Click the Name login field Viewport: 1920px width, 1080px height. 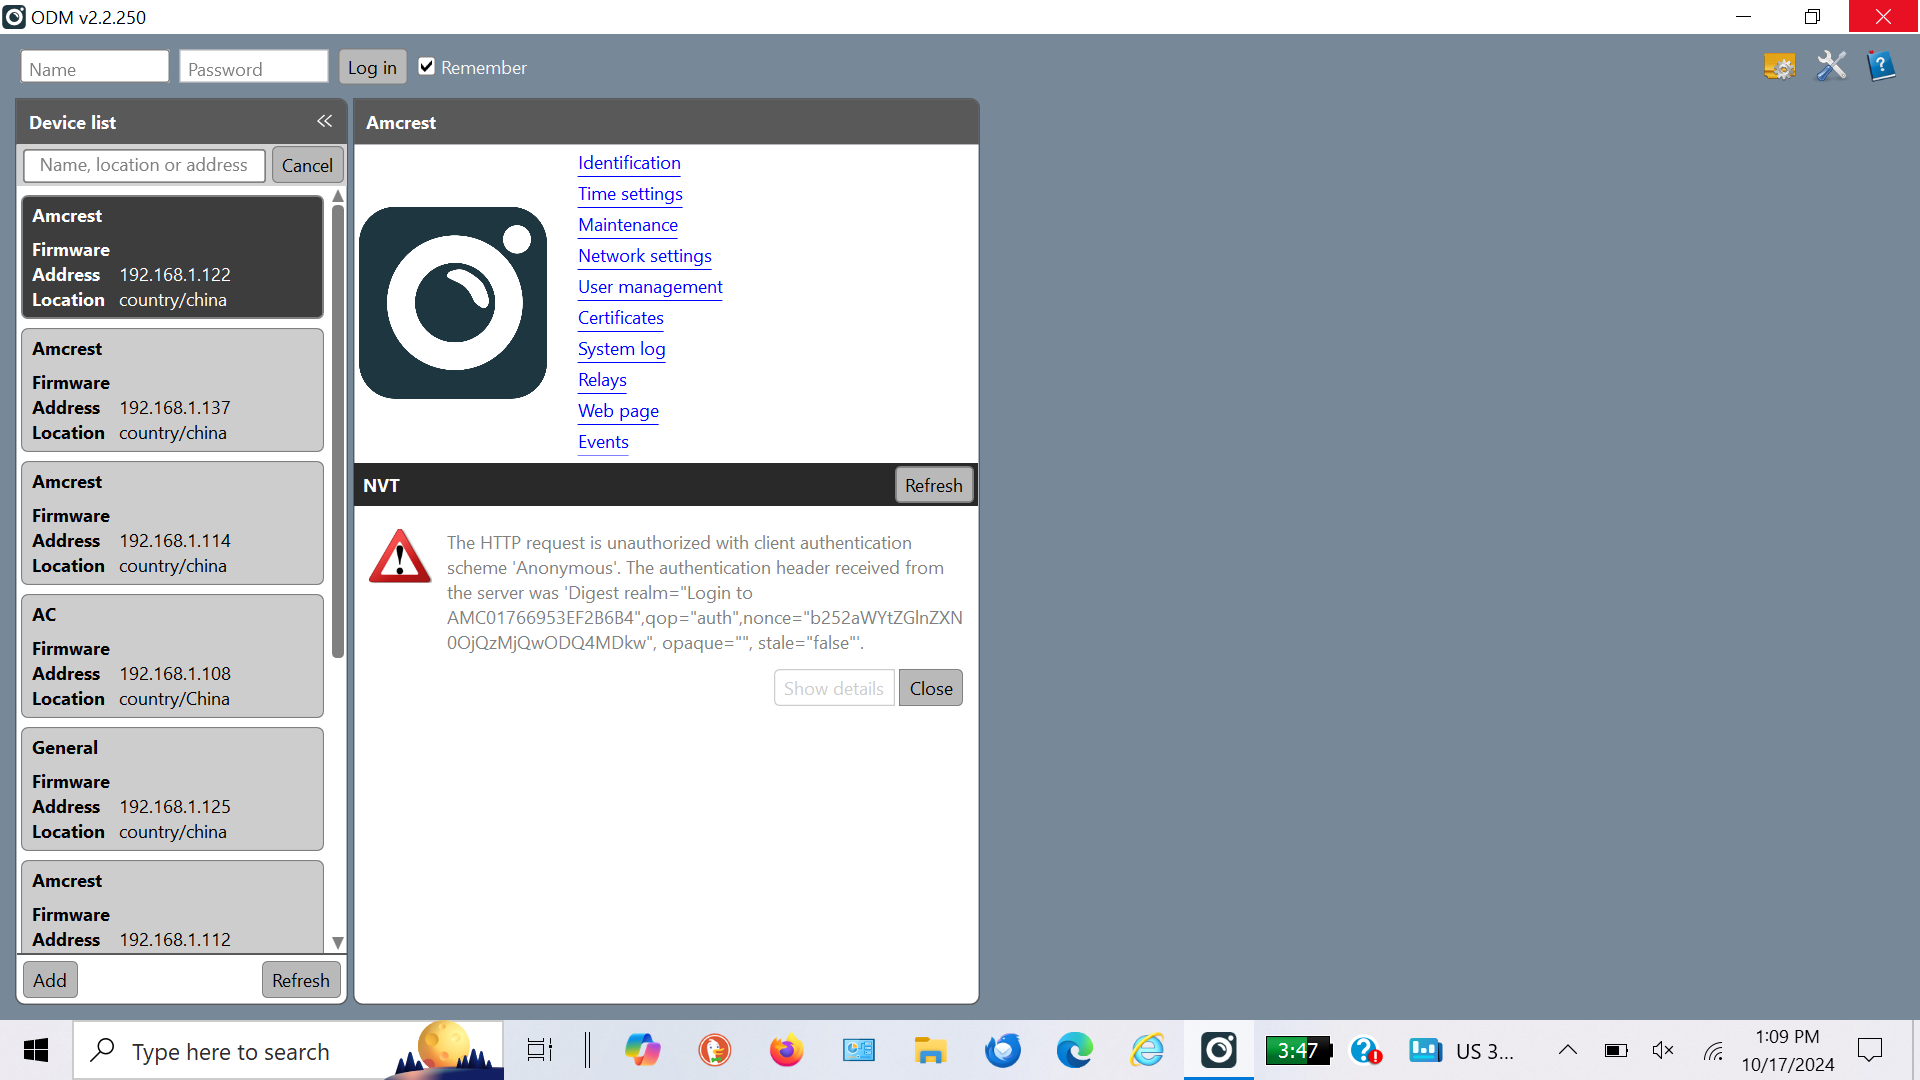[95, 67]
